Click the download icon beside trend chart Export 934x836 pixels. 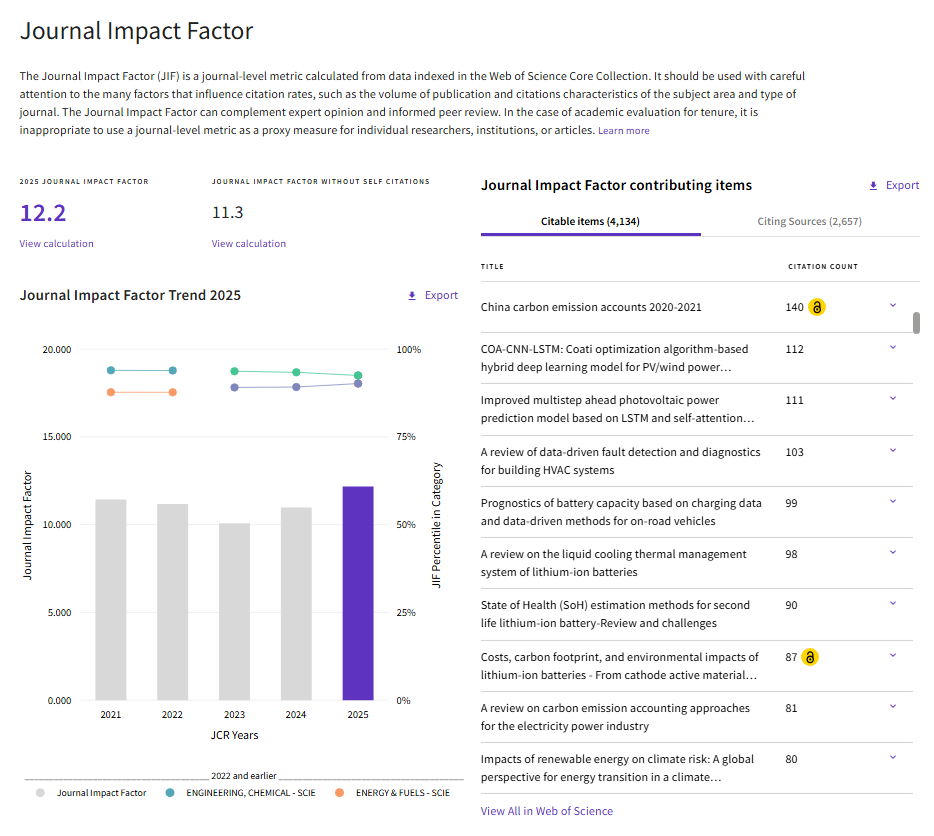coord(412,296)
